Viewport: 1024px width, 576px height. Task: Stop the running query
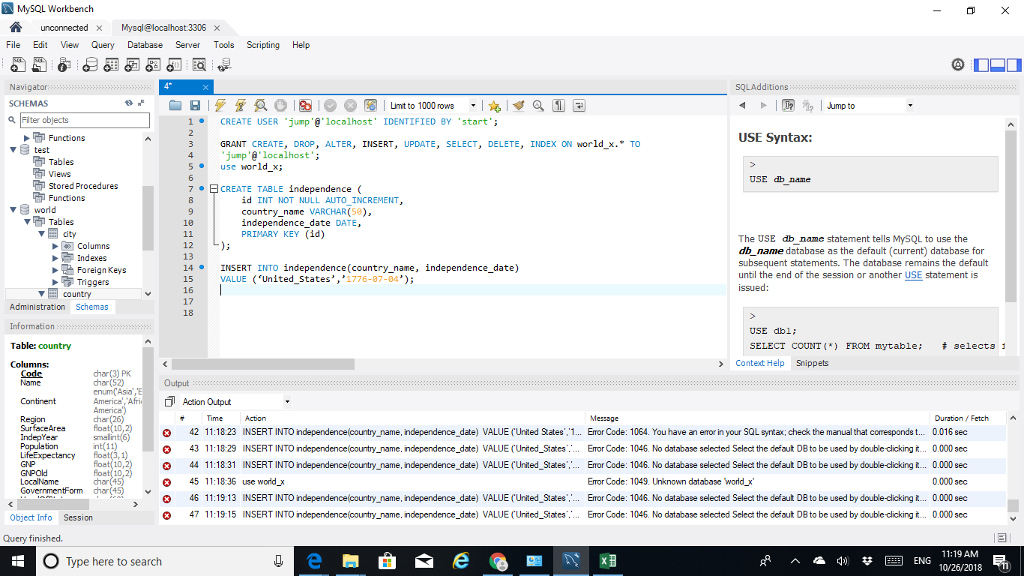point(283,105)
